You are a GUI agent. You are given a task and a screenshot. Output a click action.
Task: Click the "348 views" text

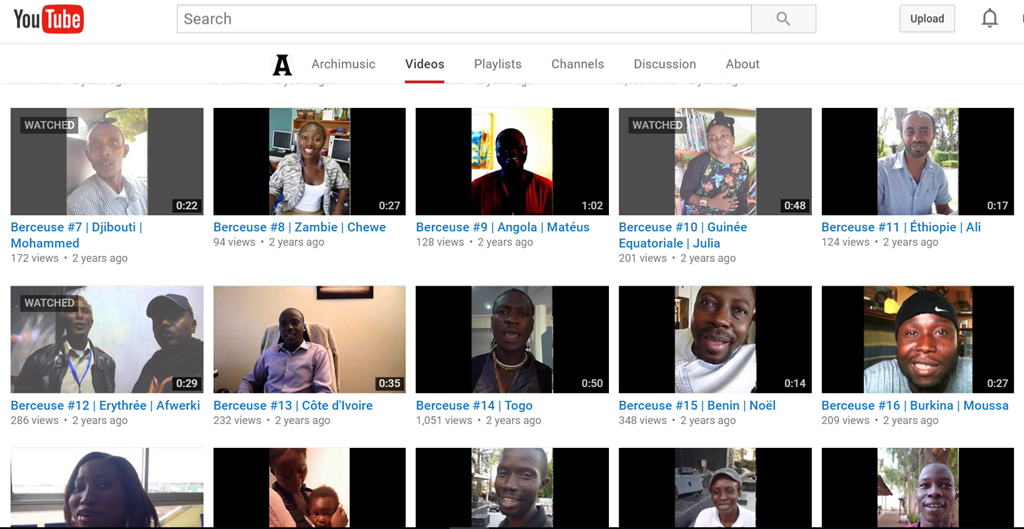coord(643,421)
